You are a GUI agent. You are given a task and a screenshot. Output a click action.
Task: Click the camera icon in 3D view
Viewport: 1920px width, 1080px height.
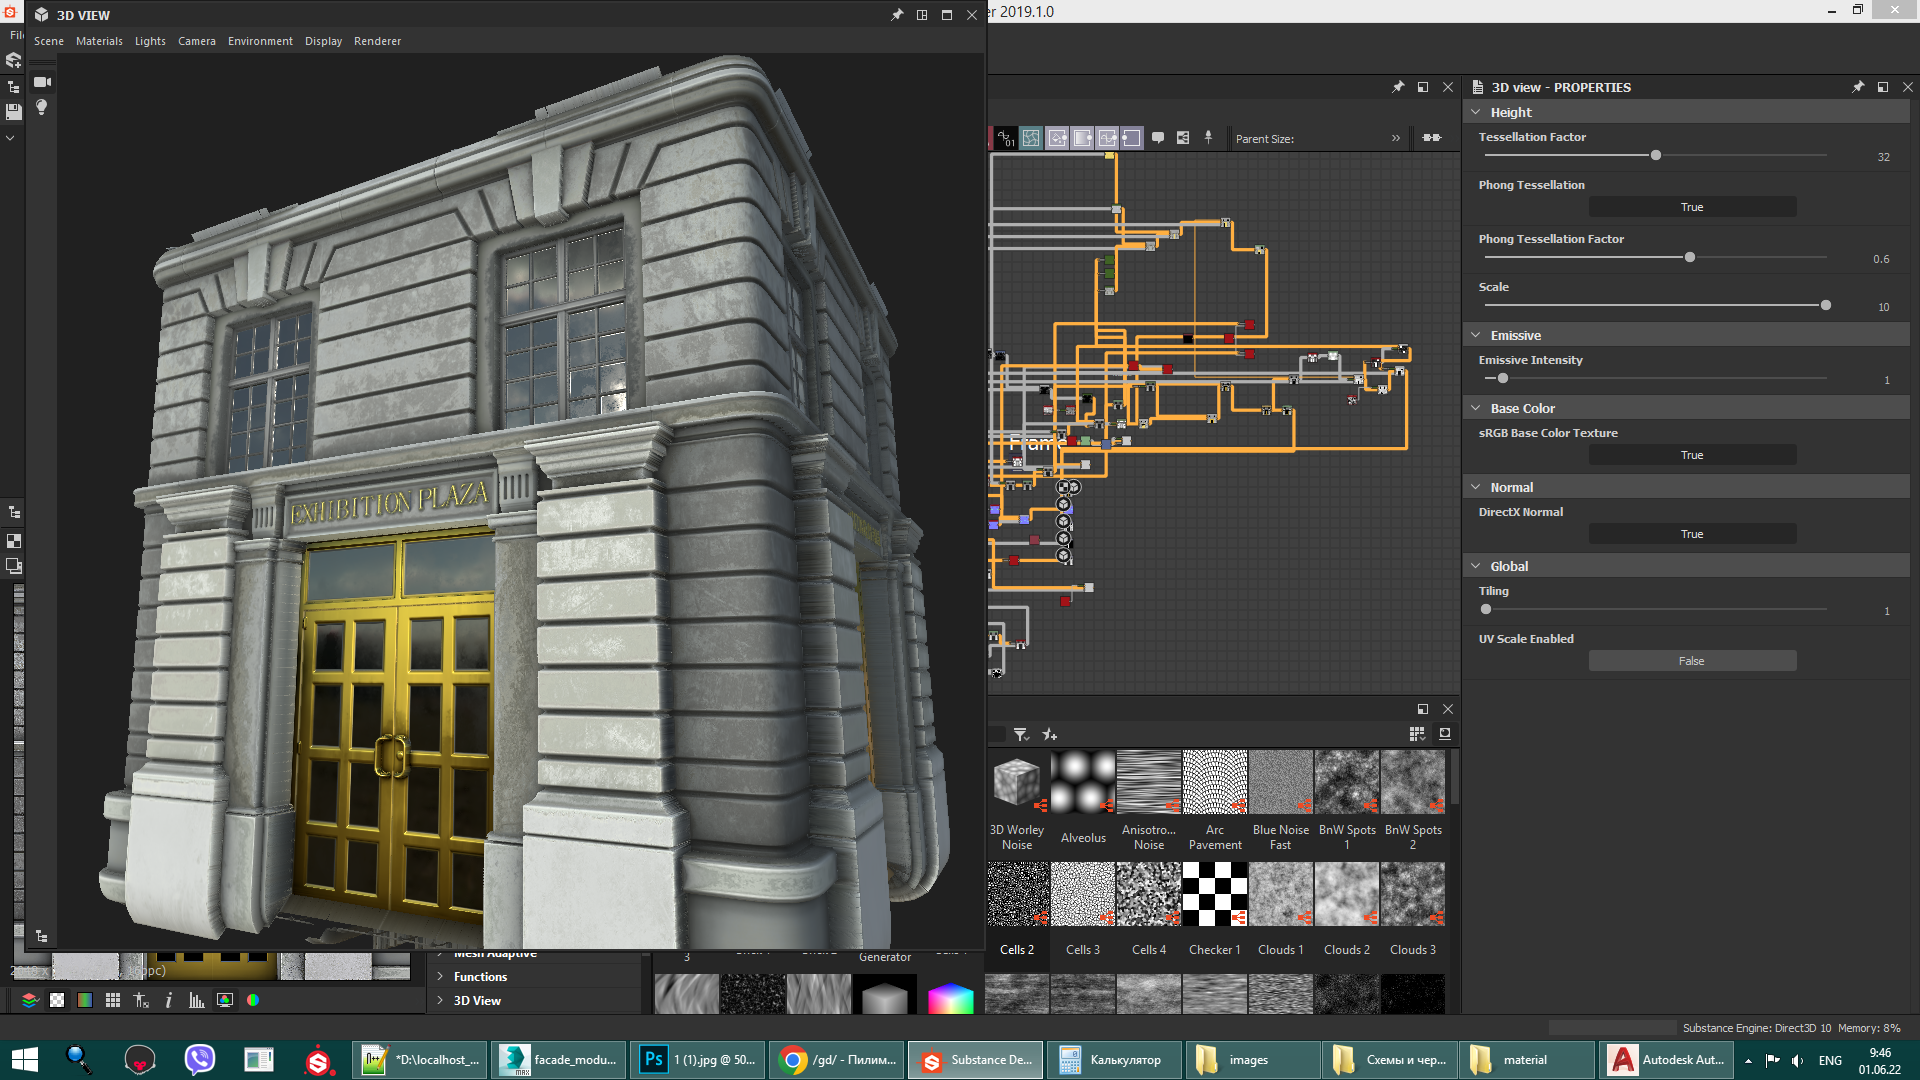42,82
